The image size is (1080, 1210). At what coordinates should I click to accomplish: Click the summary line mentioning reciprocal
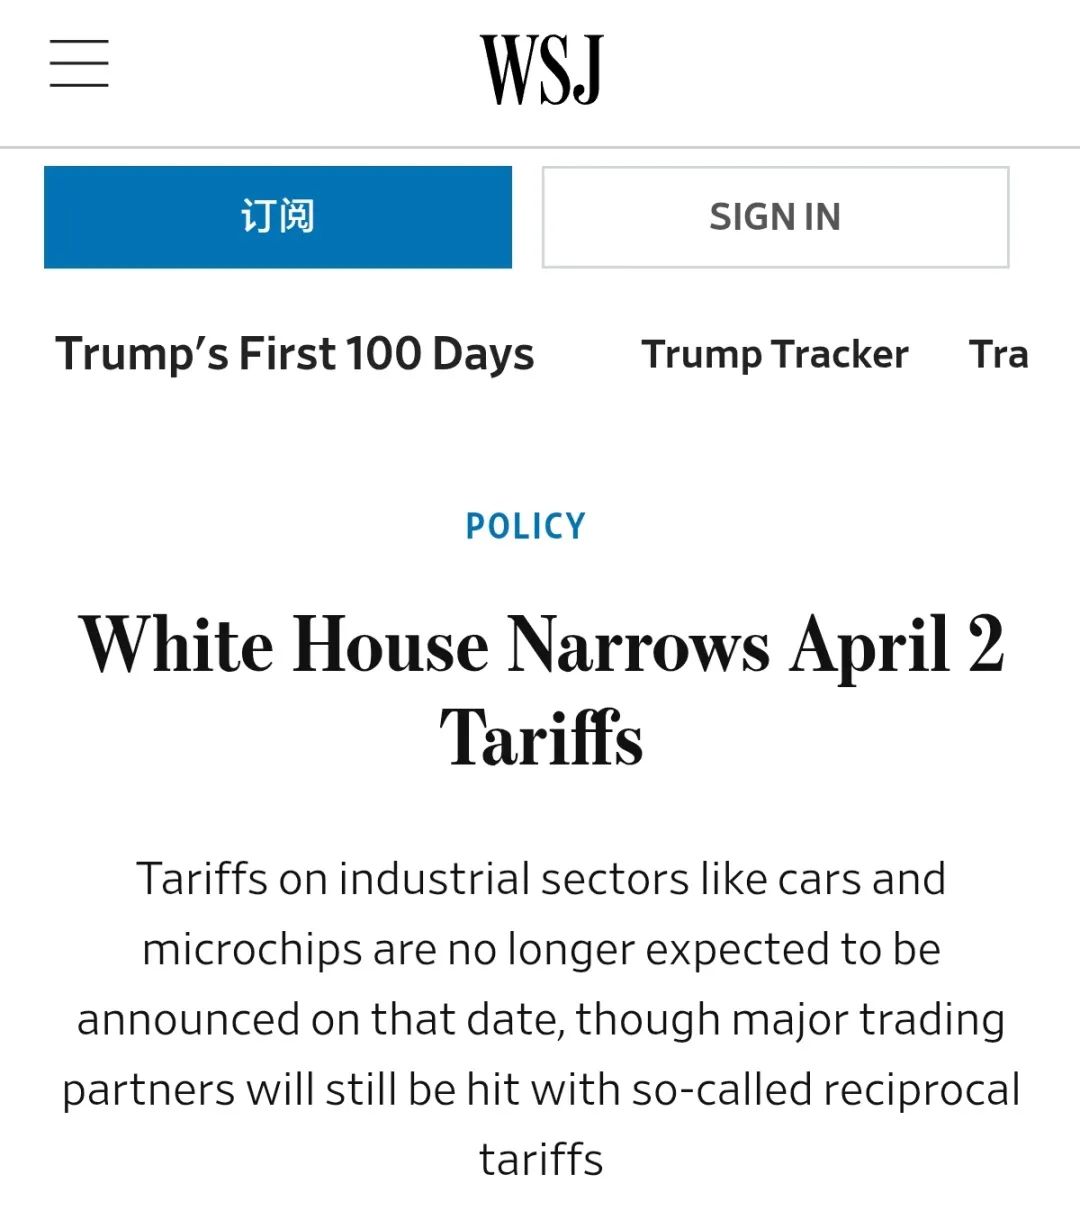tap(541, 1090)
